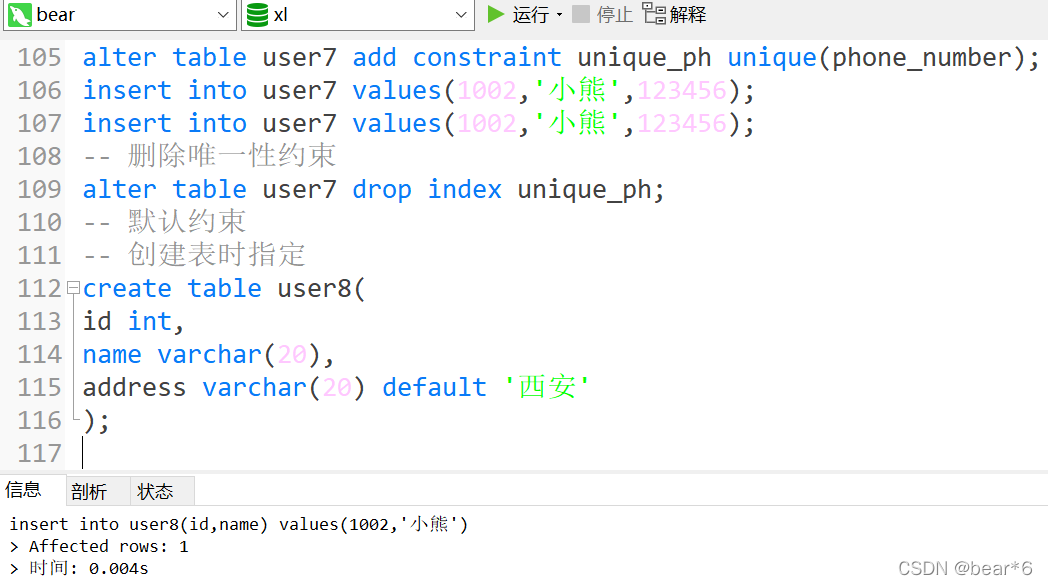Click line number 105 in the gutter
Screen dimensions: 1048x585
(39, 57)
